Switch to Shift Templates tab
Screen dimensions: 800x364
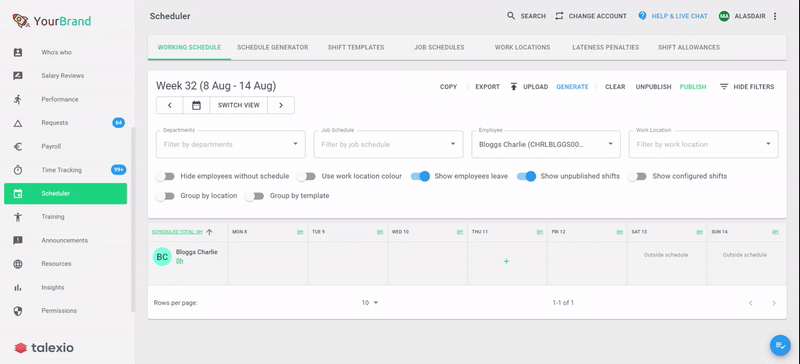click(x=356, y=47)
